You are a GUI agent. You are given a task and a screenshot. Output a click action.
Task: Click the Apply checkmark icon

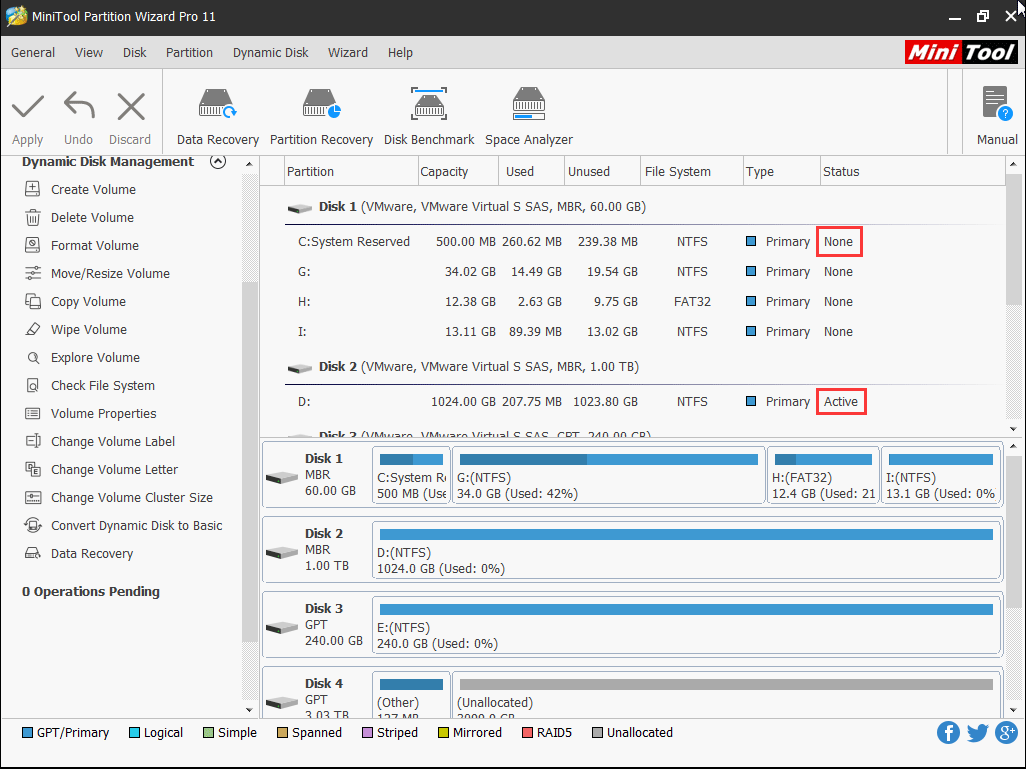coord(27,107)
